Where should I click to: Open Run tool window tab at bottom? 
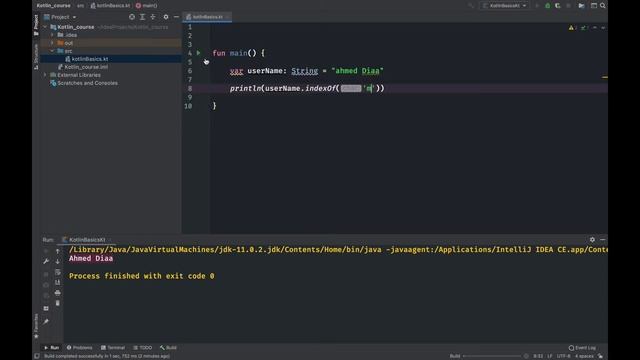click(51, 348)
